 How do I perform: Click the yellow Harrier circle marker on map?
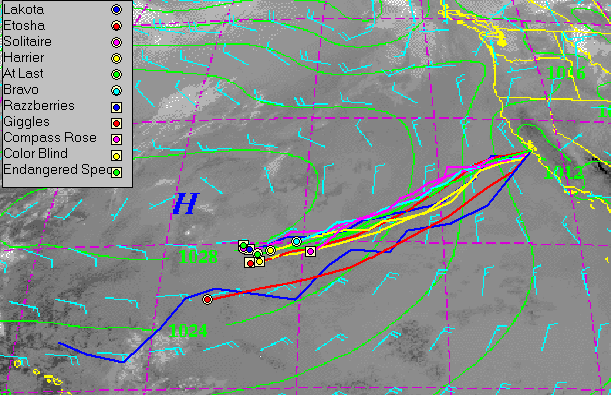[270, 250]
